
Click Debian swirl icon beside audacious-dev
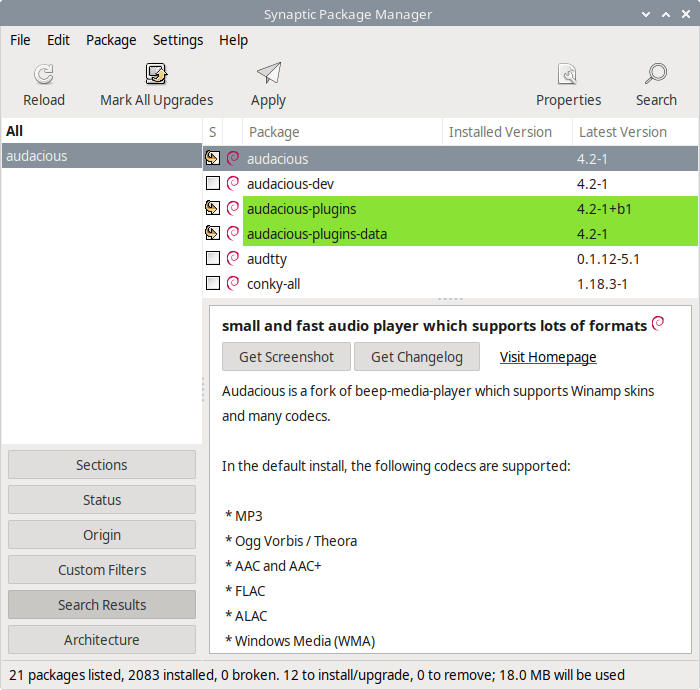point(233,183)
